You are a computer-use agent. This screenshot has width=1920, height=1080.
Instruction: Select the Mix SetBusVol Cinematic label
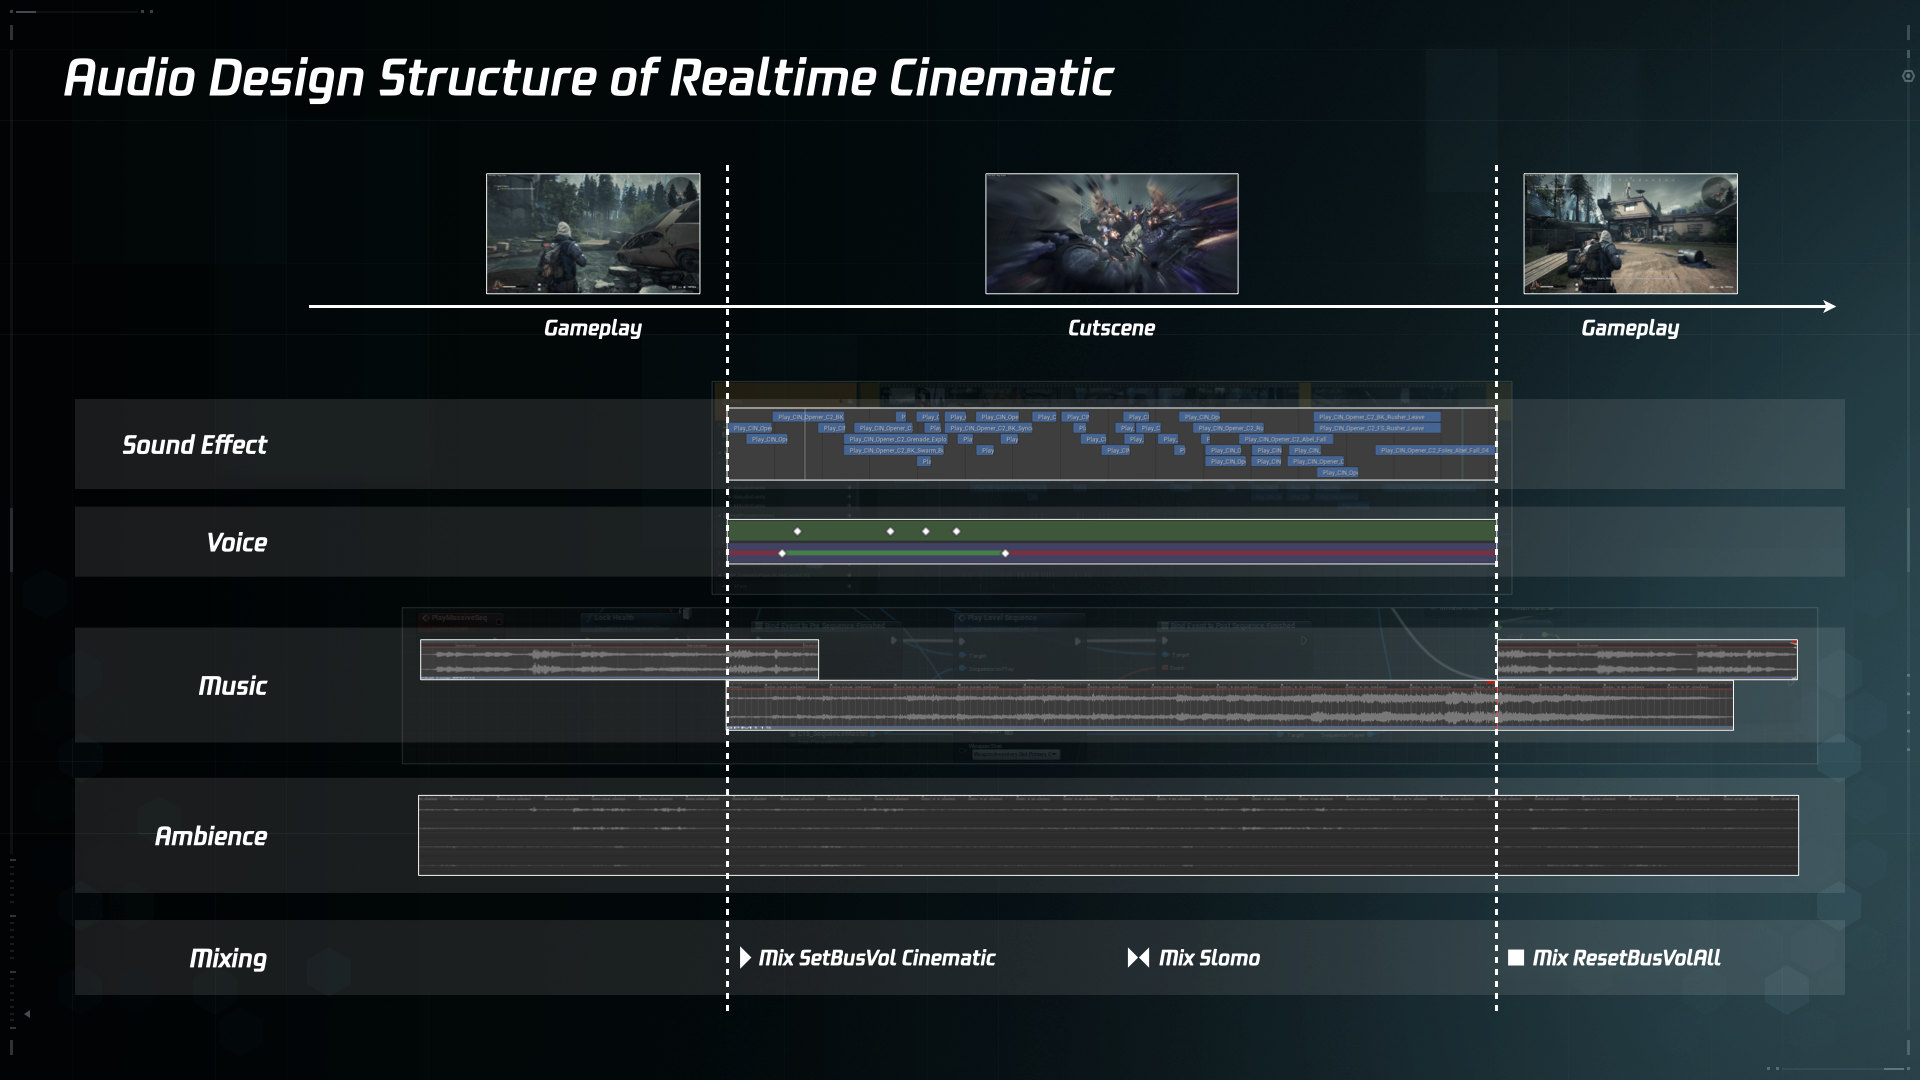click(877, 958)
